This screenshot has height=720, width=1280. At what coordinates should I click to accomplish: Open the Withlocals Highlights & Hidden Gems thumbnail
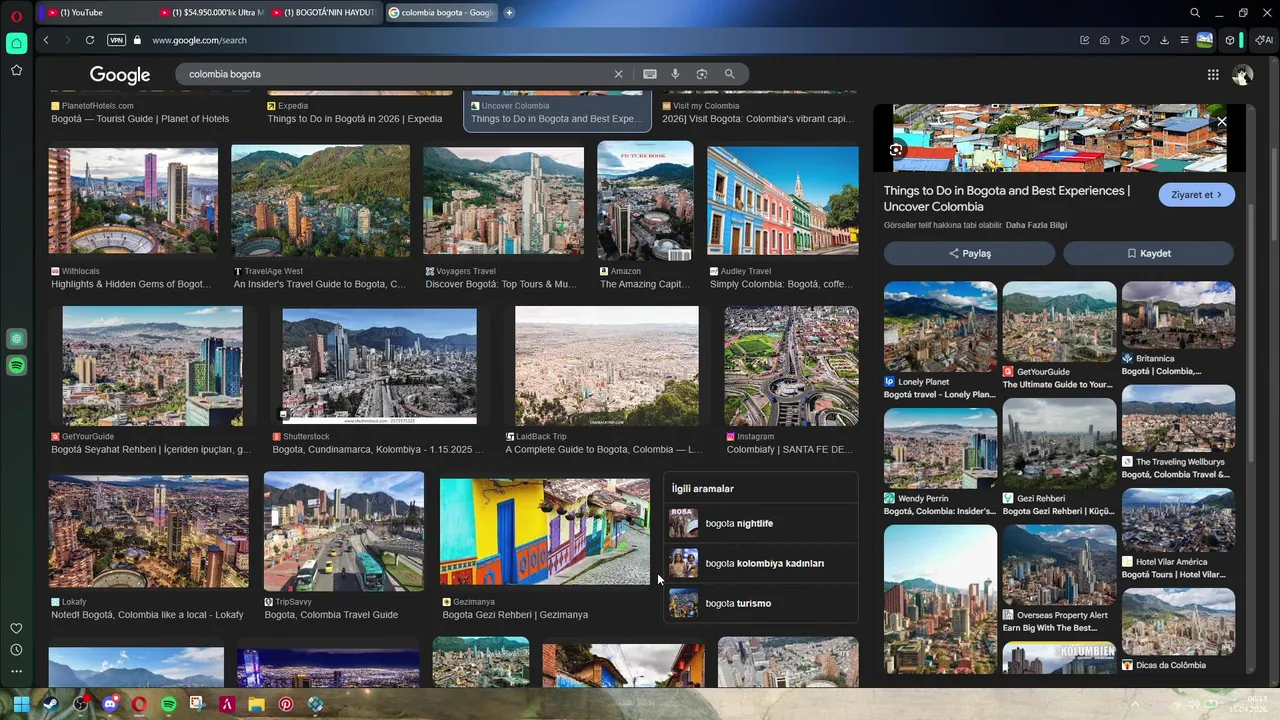[133, 201]
